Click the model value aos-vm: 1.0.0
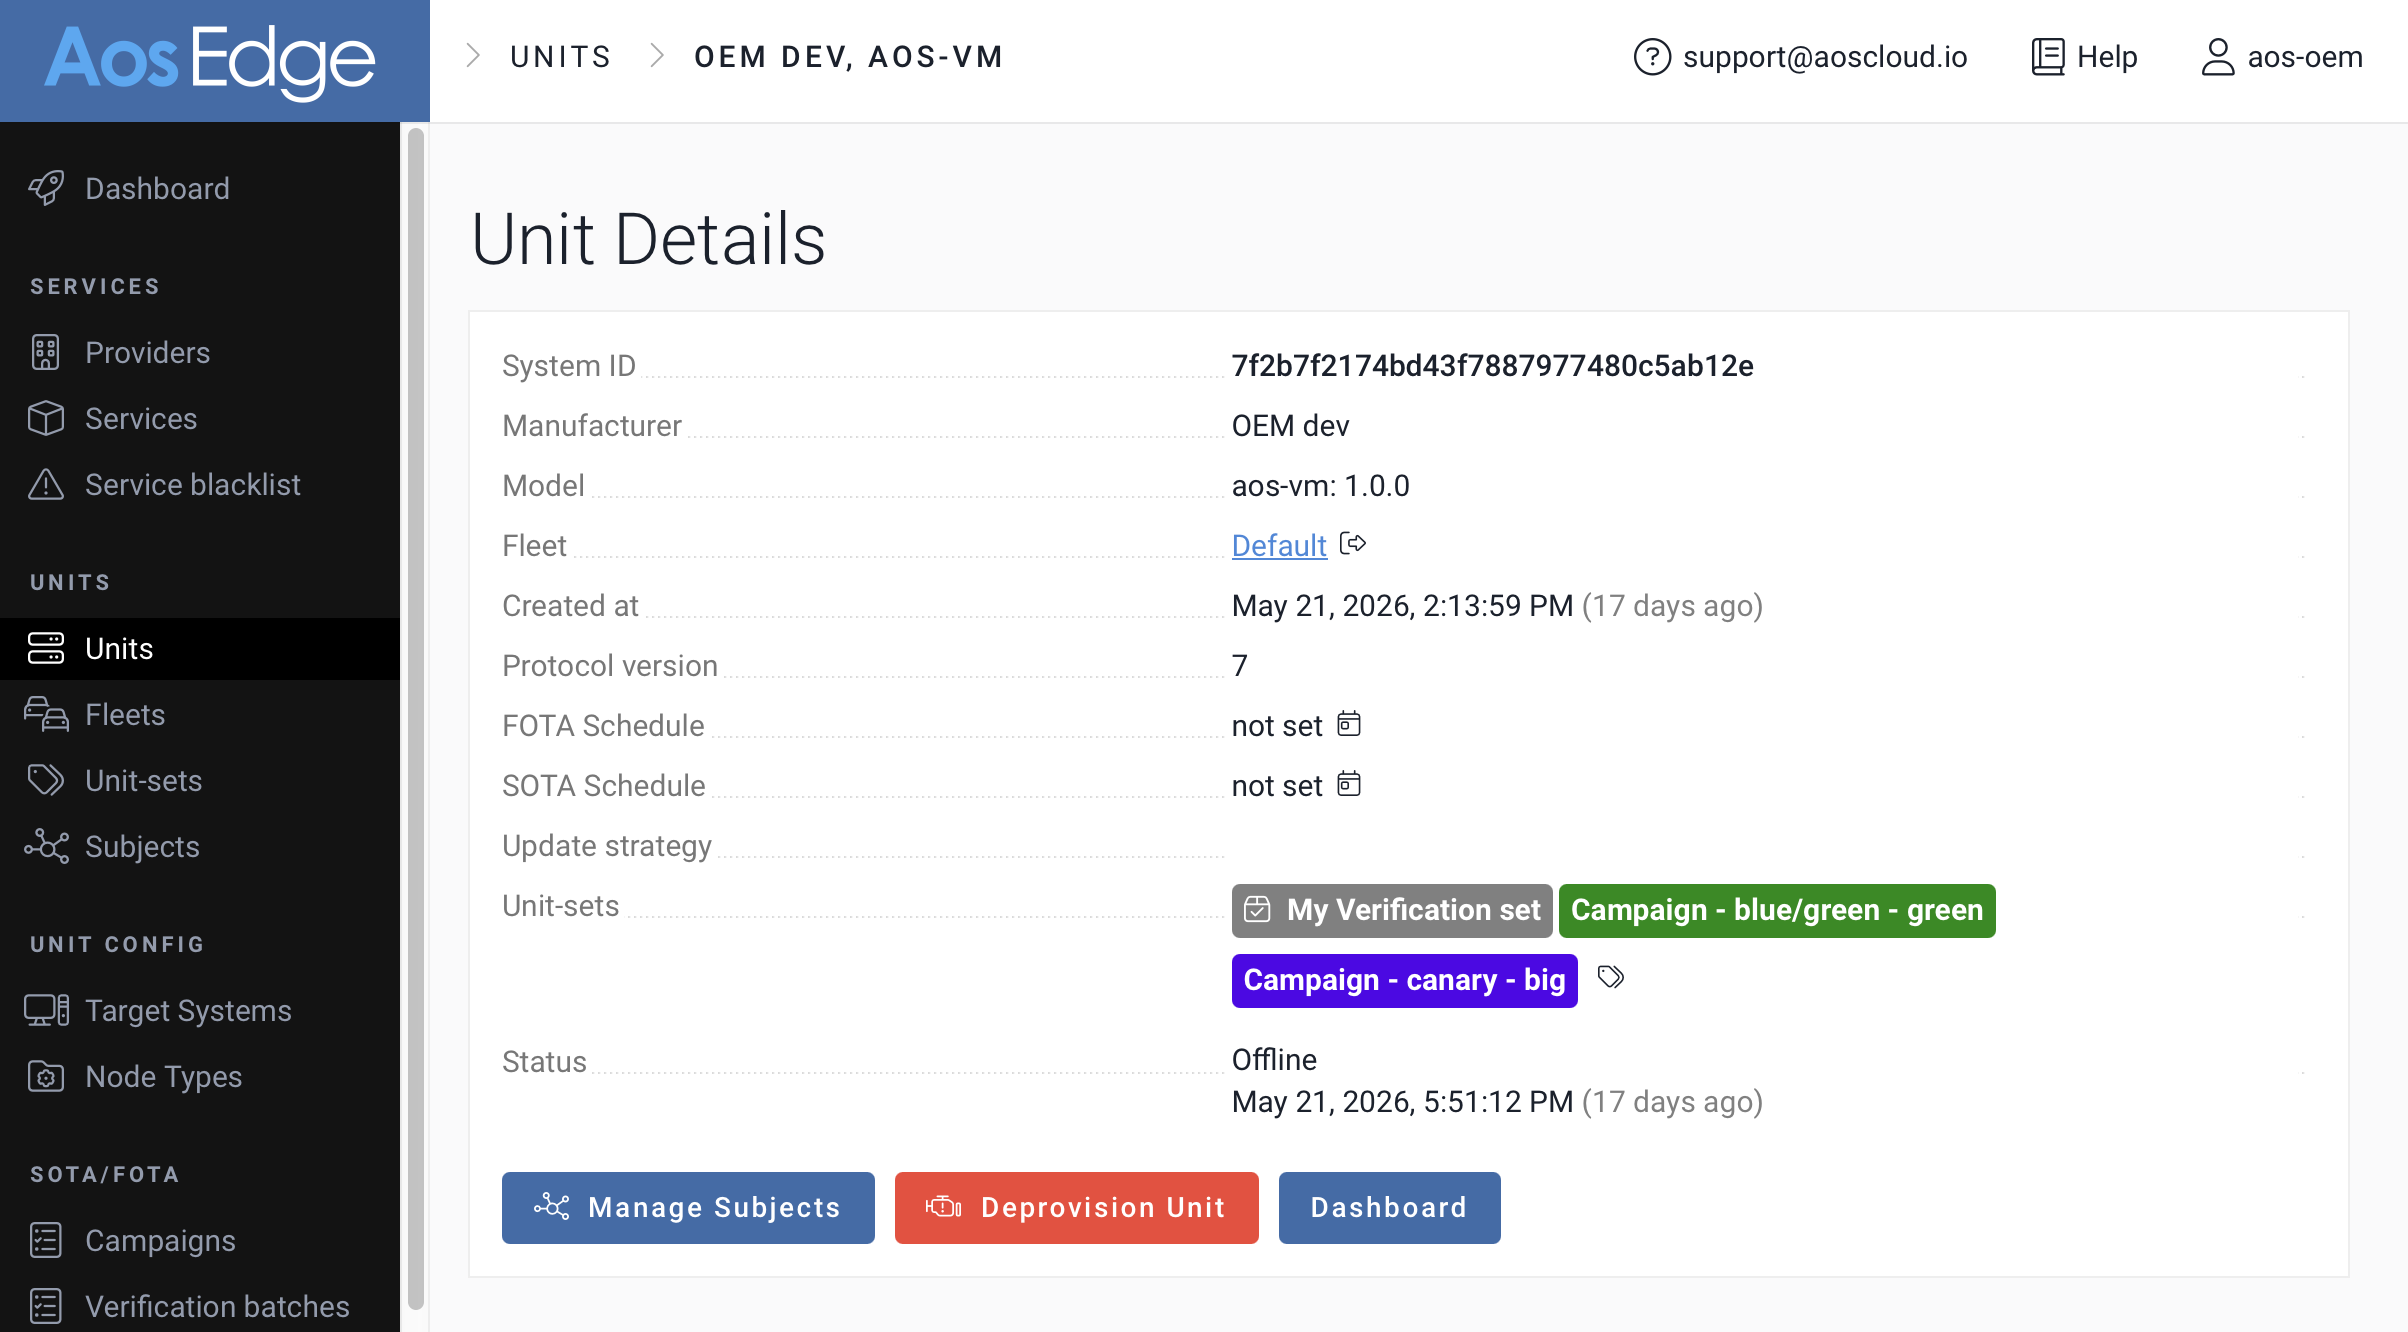The height and width of the screenshot is (1332, 2408). pos(1320,485)
